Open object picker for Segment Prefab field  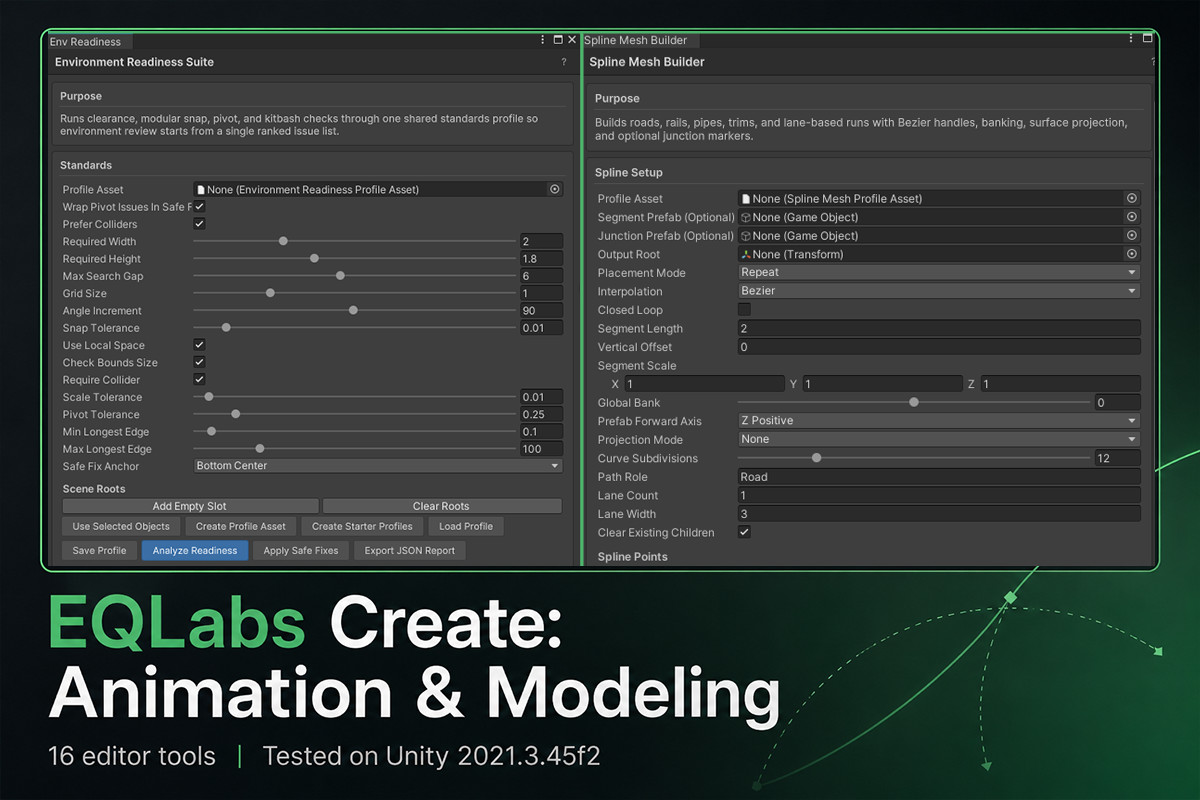click(x=1132, y=217)
